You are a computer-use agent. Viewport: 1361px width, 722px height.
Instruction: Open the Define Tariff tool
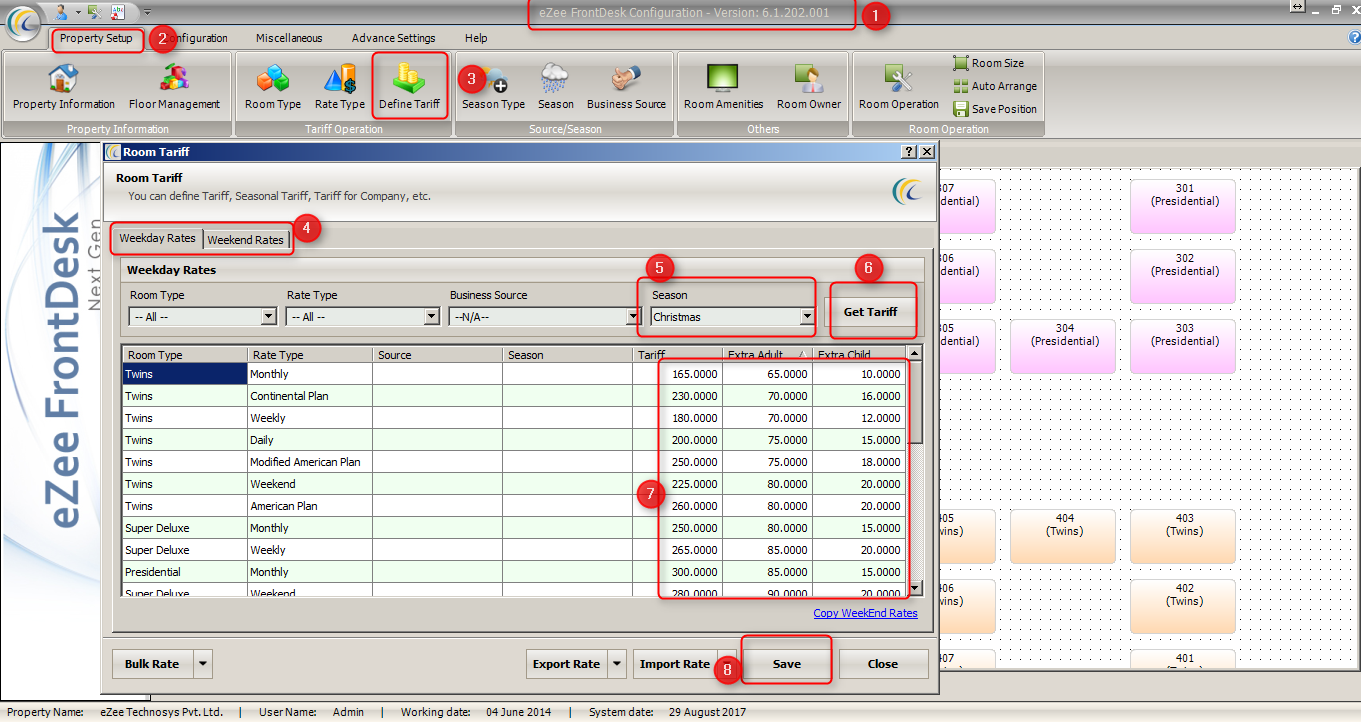(409, 87)
